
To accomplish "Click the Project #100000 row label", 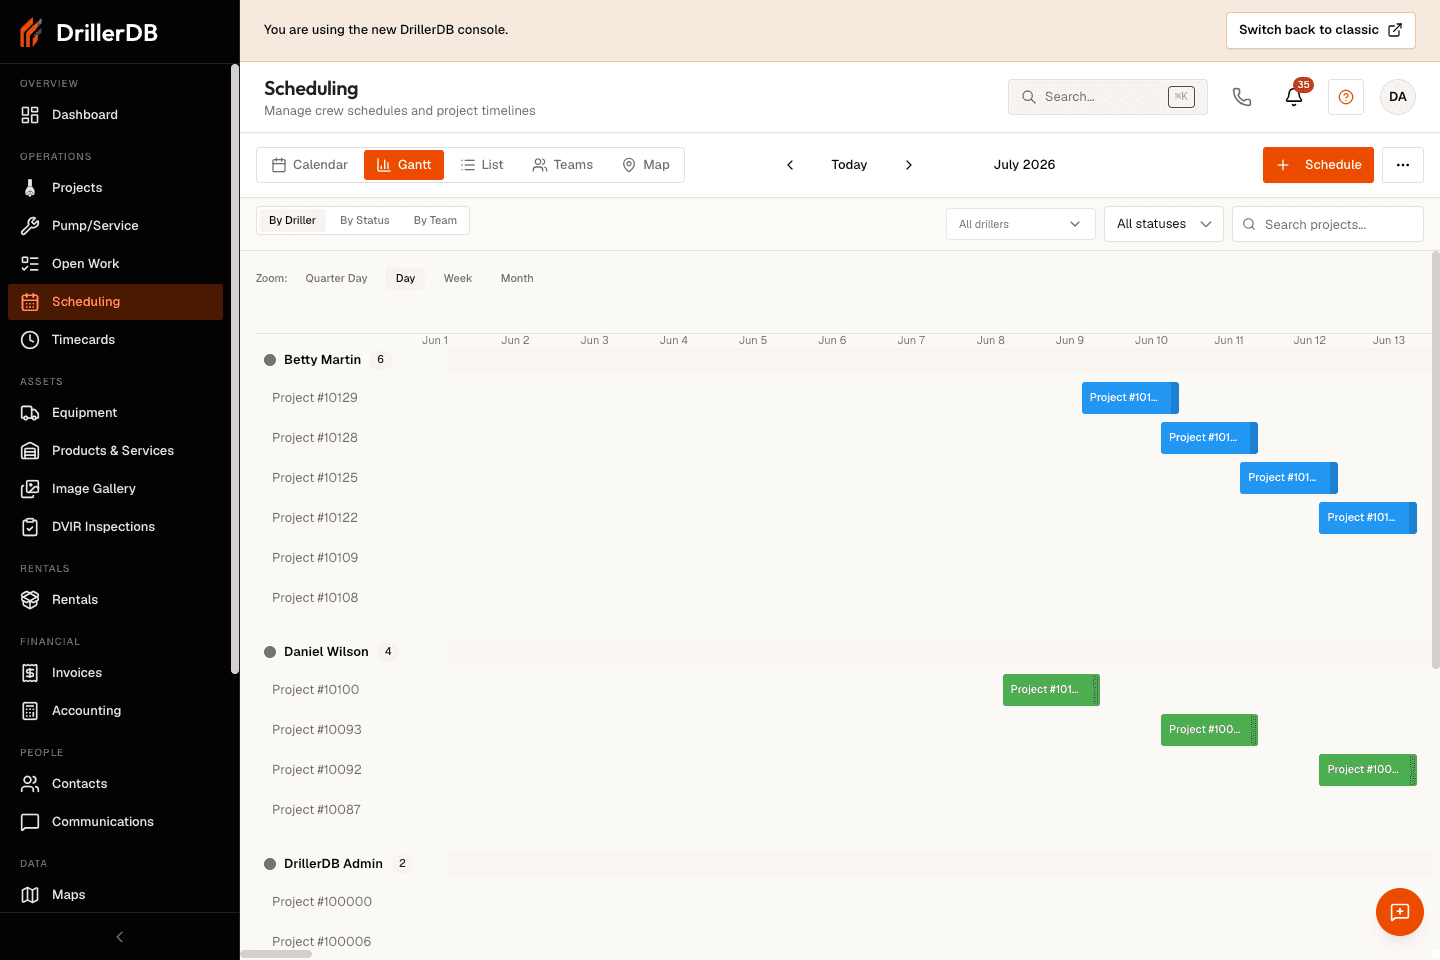I will (322, 902).
